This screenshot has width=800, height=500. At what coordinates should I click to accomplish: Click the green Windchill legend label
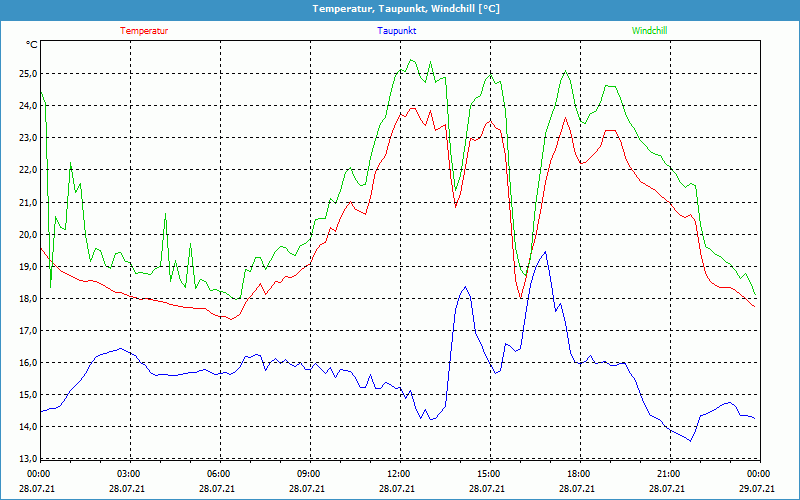tap(649, 31)
